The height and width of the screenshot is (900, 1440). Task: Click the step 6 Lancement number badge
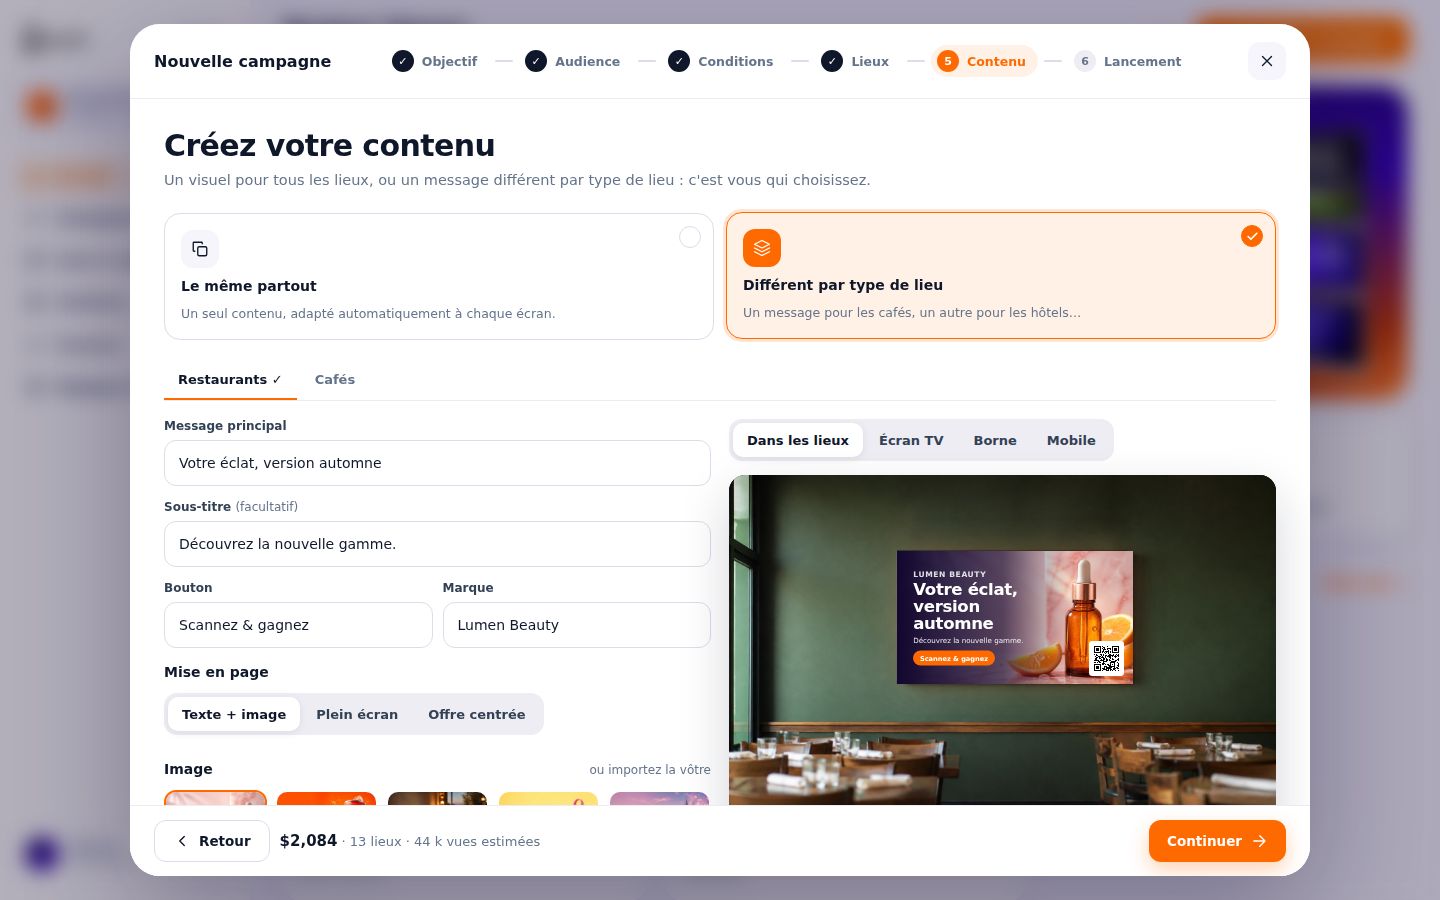(x=1085, y=61)
